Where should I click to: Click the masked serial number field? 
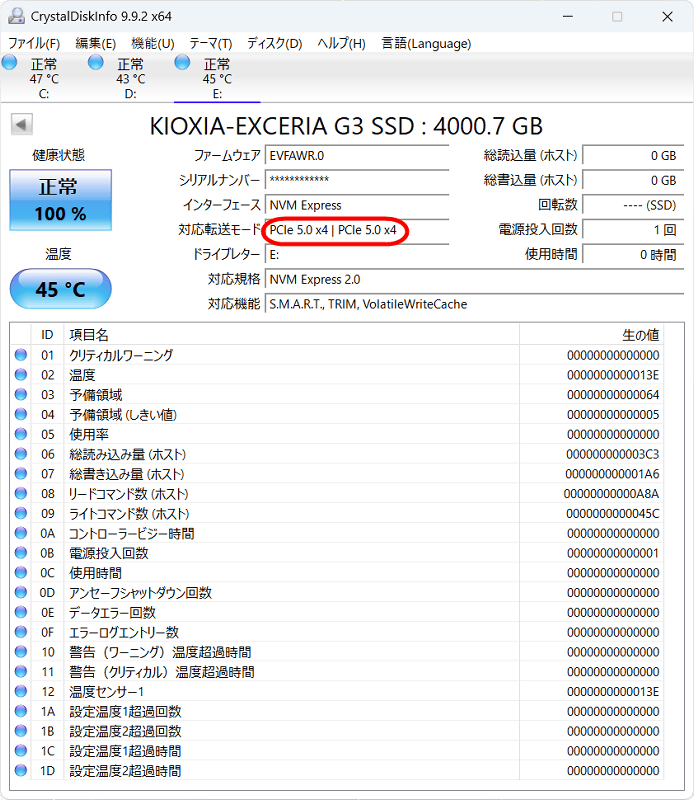pyautogui.click(x=357, y=180)
